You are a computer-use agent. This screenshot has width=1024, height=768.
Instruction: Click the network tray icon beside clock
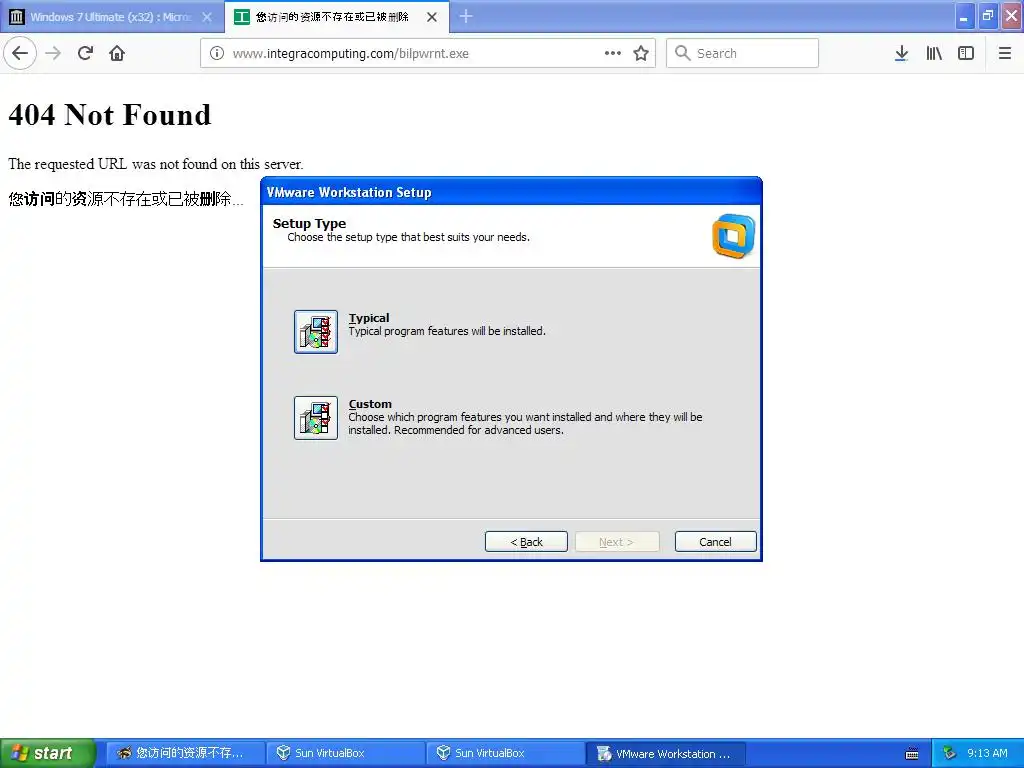tap(950, 754)
